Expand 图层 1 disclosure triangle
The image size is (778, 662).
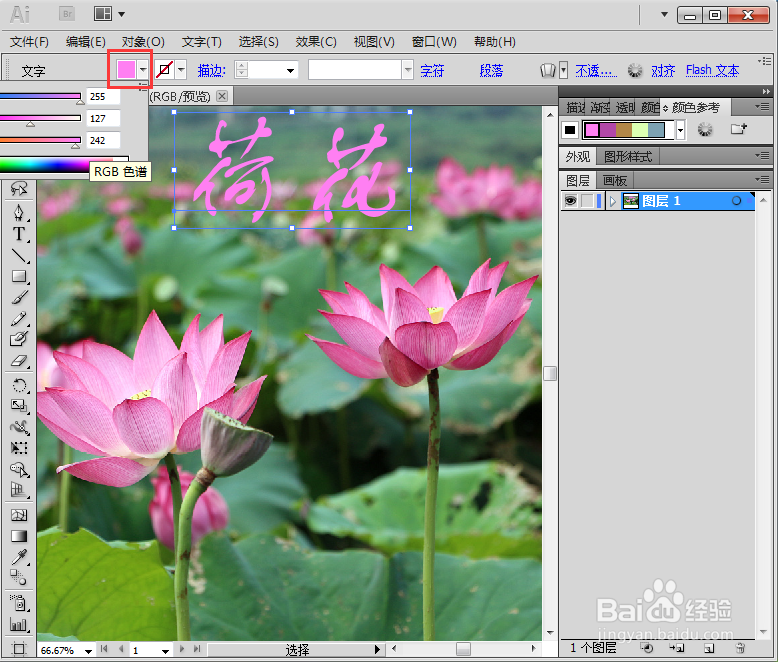(613, 201)
